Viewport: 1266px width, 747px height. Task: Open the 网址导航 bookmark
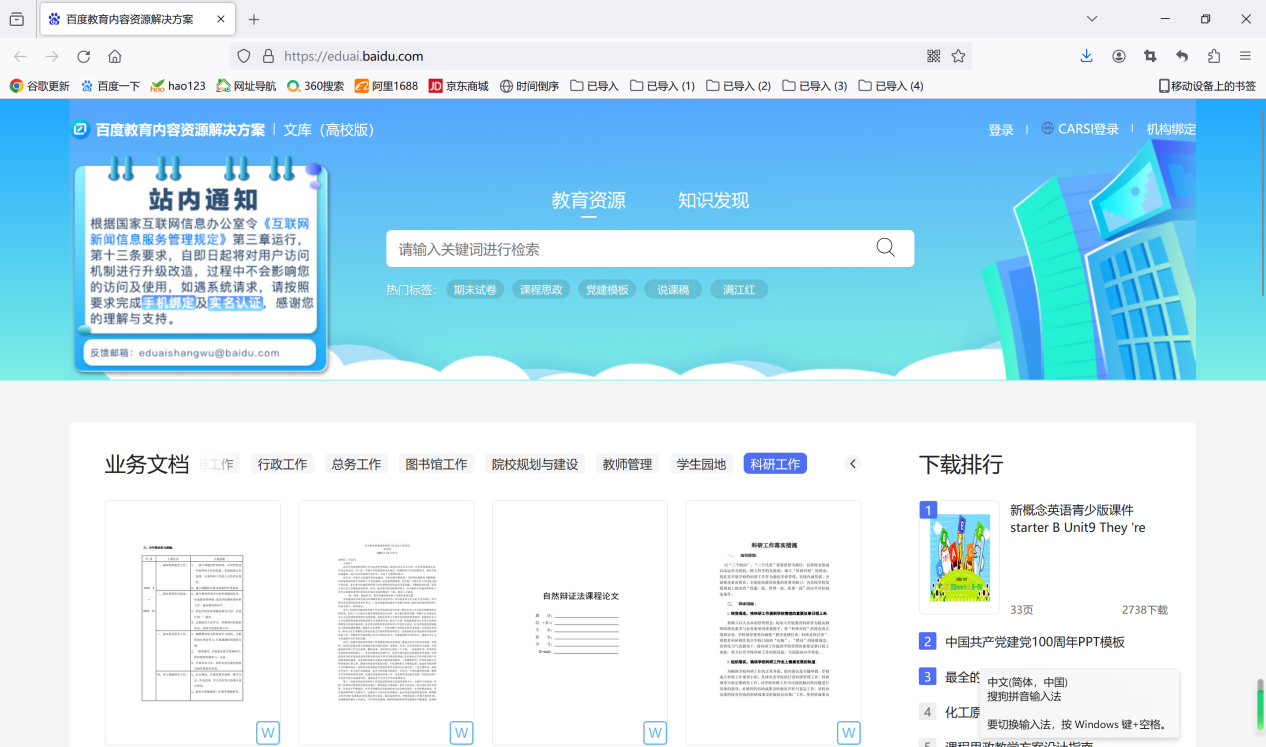(x=246, y=86)
